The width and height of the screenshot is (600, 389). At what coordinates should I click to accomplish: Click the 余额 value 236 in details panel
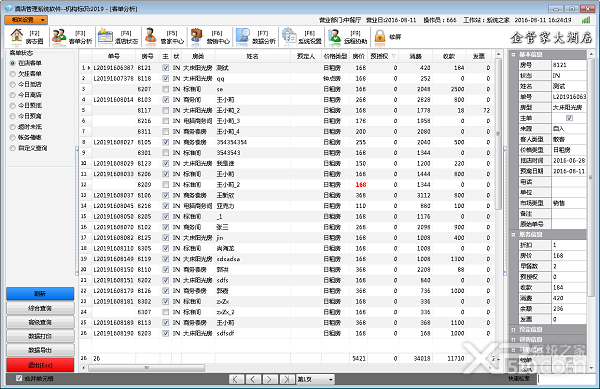[569, 308]
